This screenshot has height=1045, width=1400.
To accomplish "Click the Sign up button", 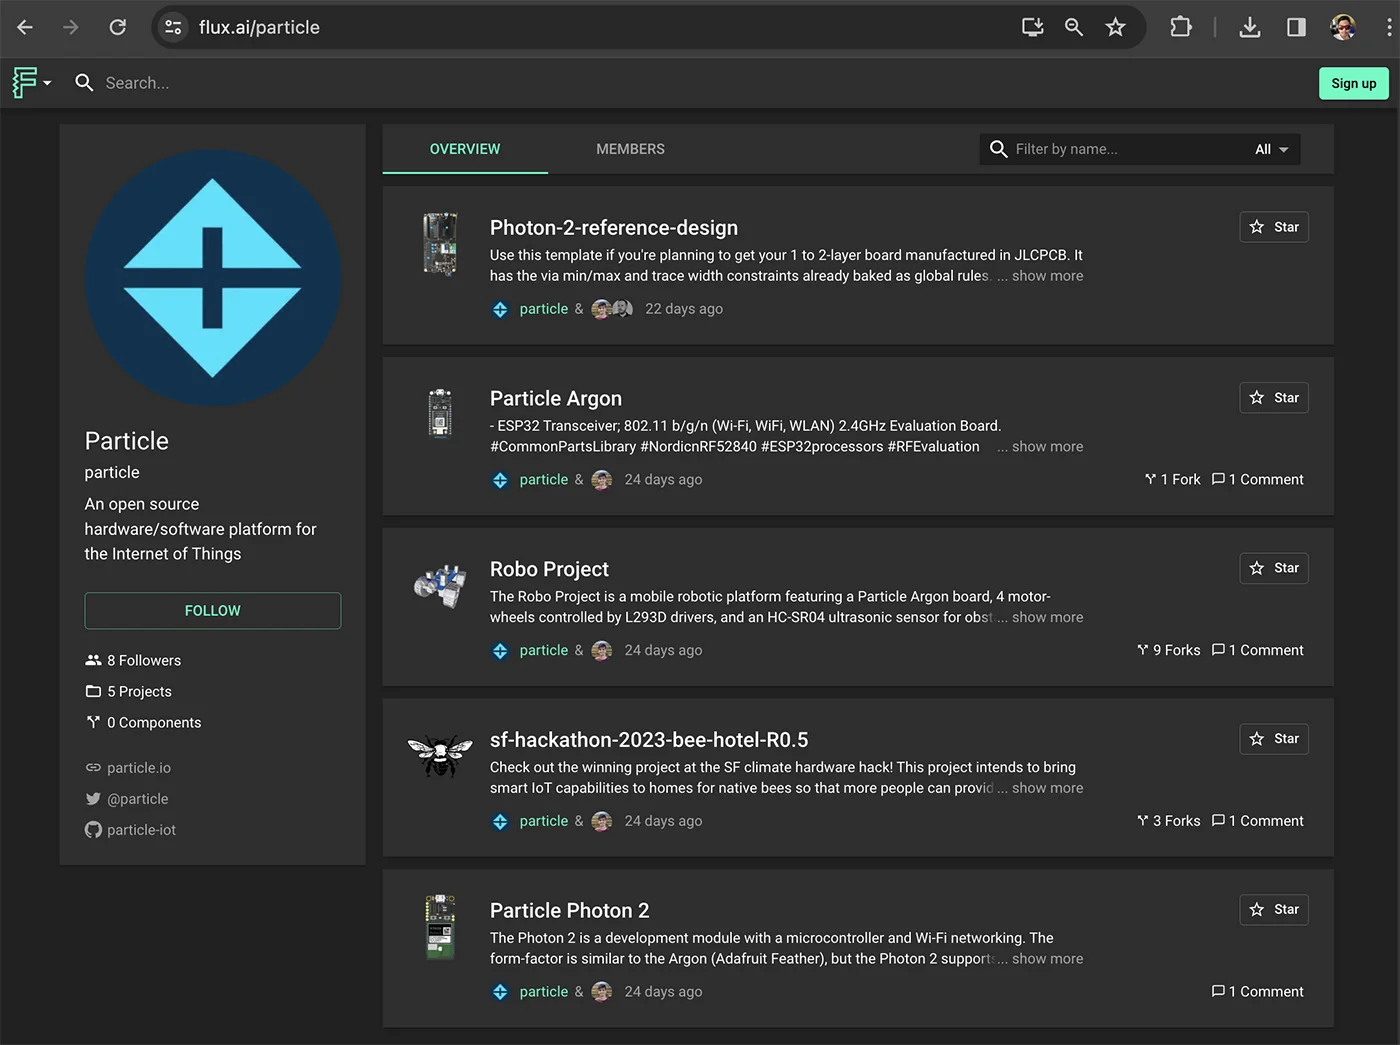I will [x=1353, y=83].
